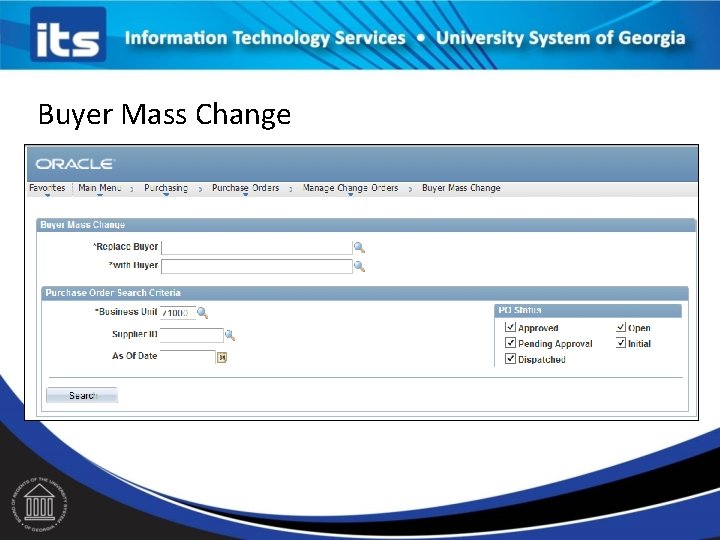
Task: Click the Buyer Mass Change slide title
Action: 164,114
